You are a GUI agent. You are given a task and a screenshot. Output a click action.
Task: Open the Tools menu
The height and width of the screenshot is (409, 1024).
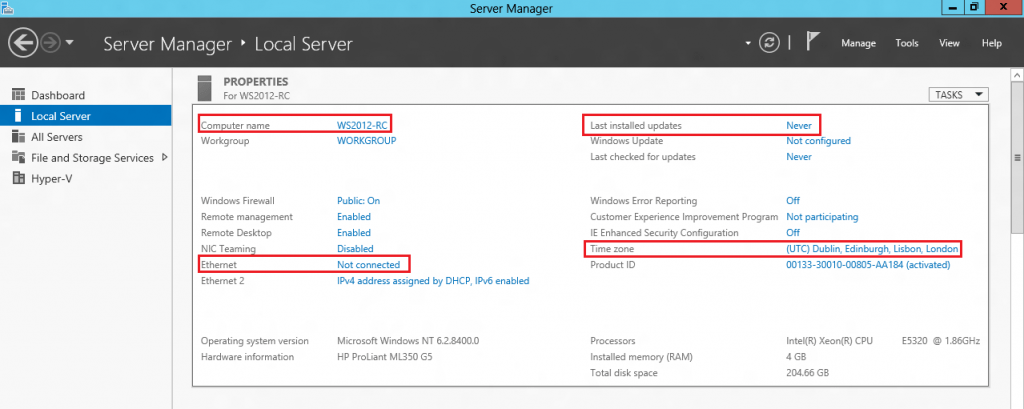click(907, 43)
